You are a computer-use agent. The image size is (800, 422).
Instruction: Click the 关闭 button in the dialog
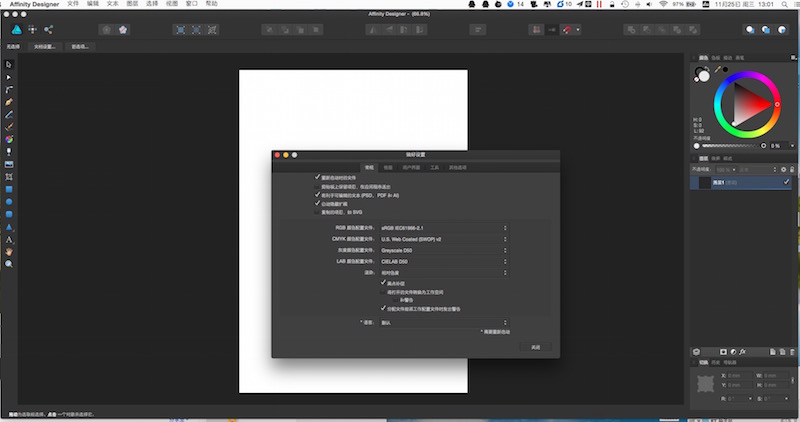coord(535,346)
